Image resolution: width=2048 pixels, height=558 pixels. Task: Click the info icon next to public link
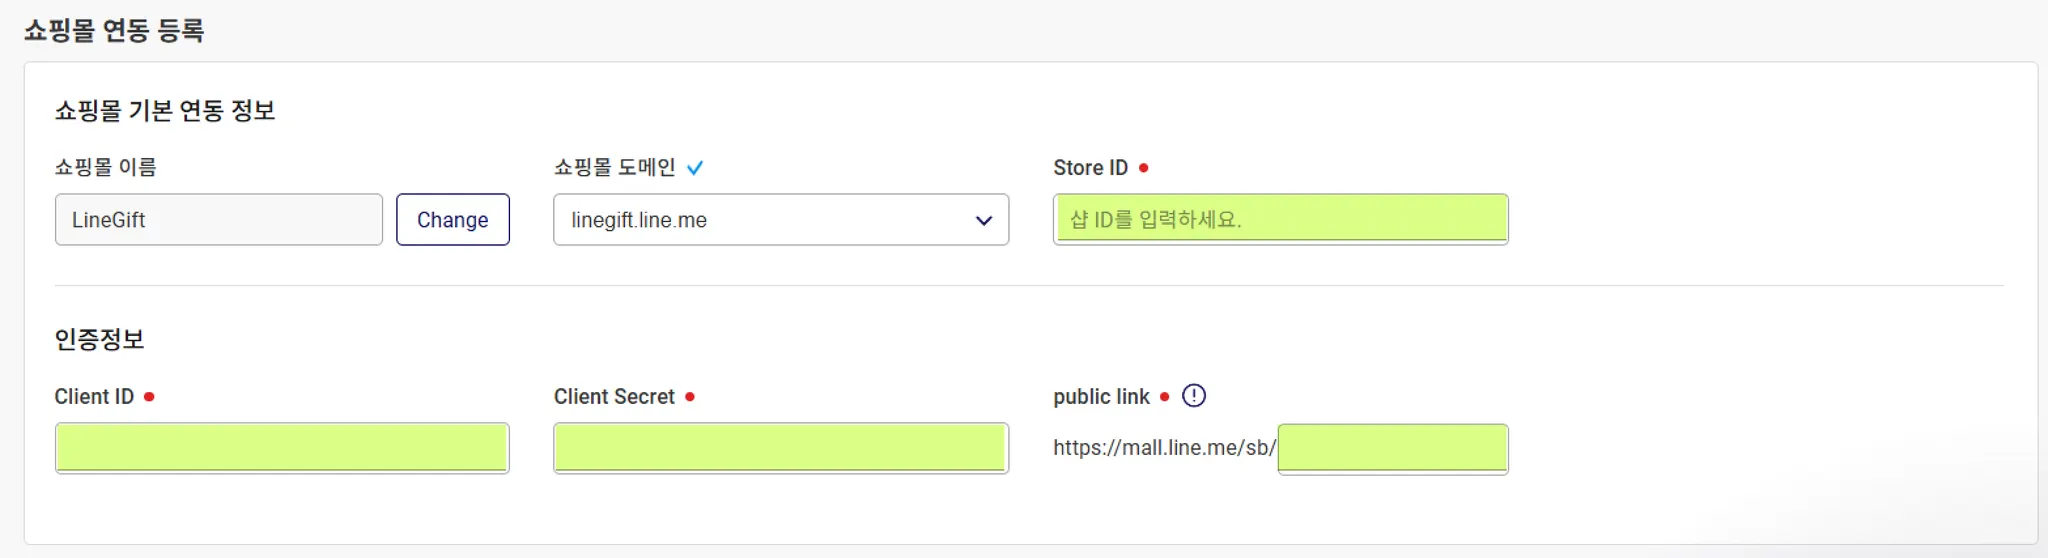click(x=1194, y=396)
